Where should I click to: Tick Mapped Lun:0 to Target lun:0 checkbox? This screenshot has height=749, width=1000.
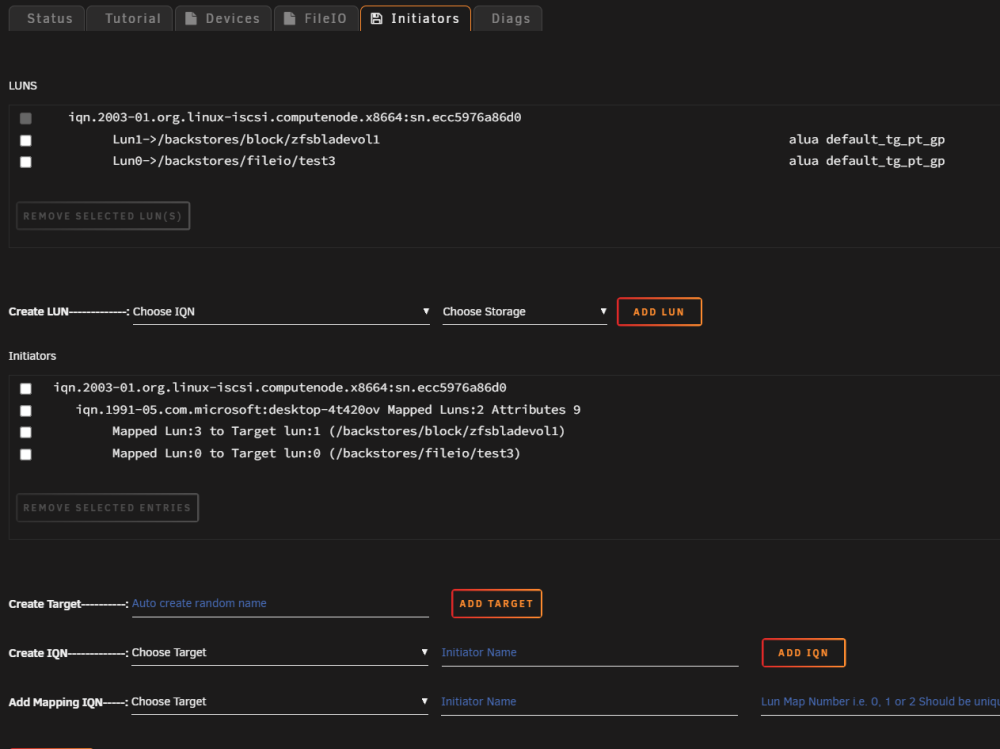(x=26, y=454)
